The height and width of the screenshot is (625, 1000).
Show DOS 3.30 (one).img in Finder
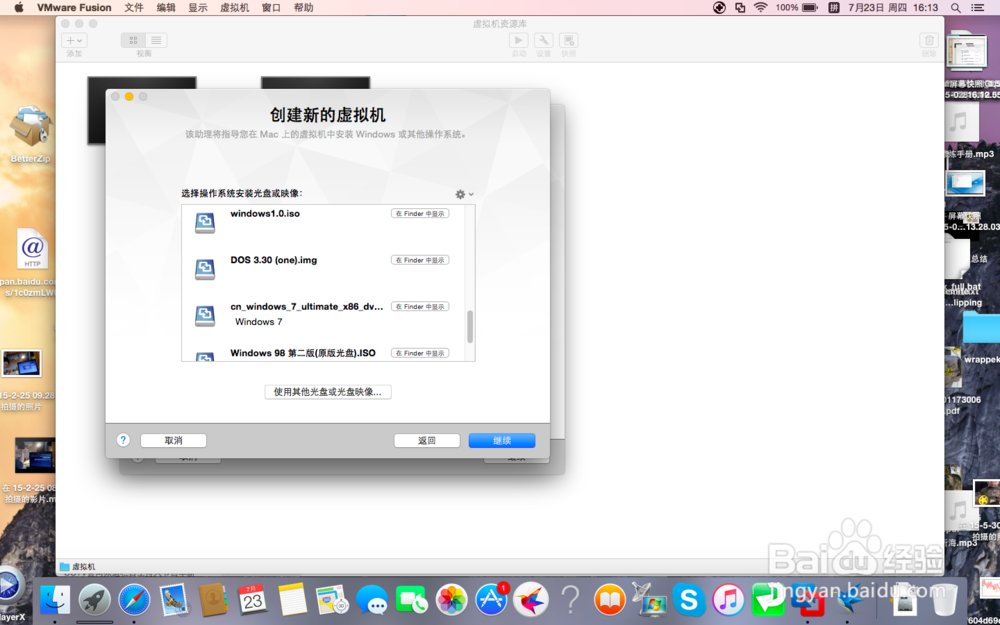pyautogui.click(x=420, y=260)
